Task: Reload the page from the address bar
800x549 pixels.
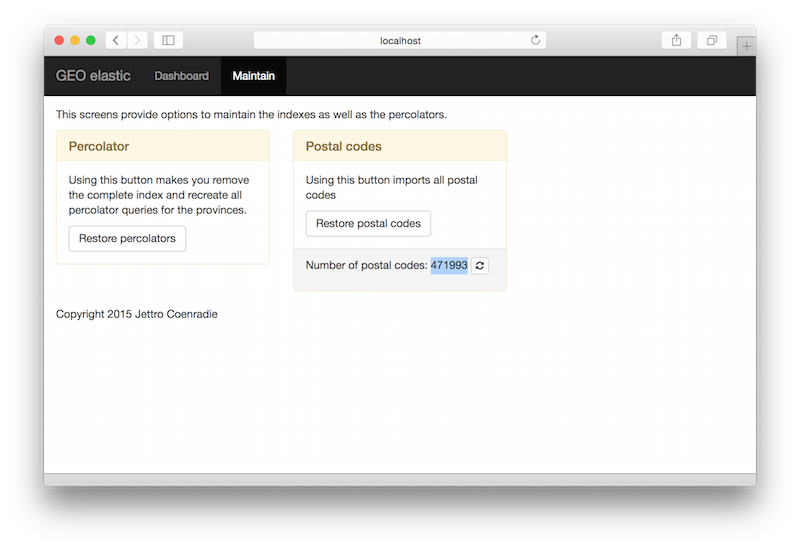Action: pyautogui.click(x=535, y=40)
